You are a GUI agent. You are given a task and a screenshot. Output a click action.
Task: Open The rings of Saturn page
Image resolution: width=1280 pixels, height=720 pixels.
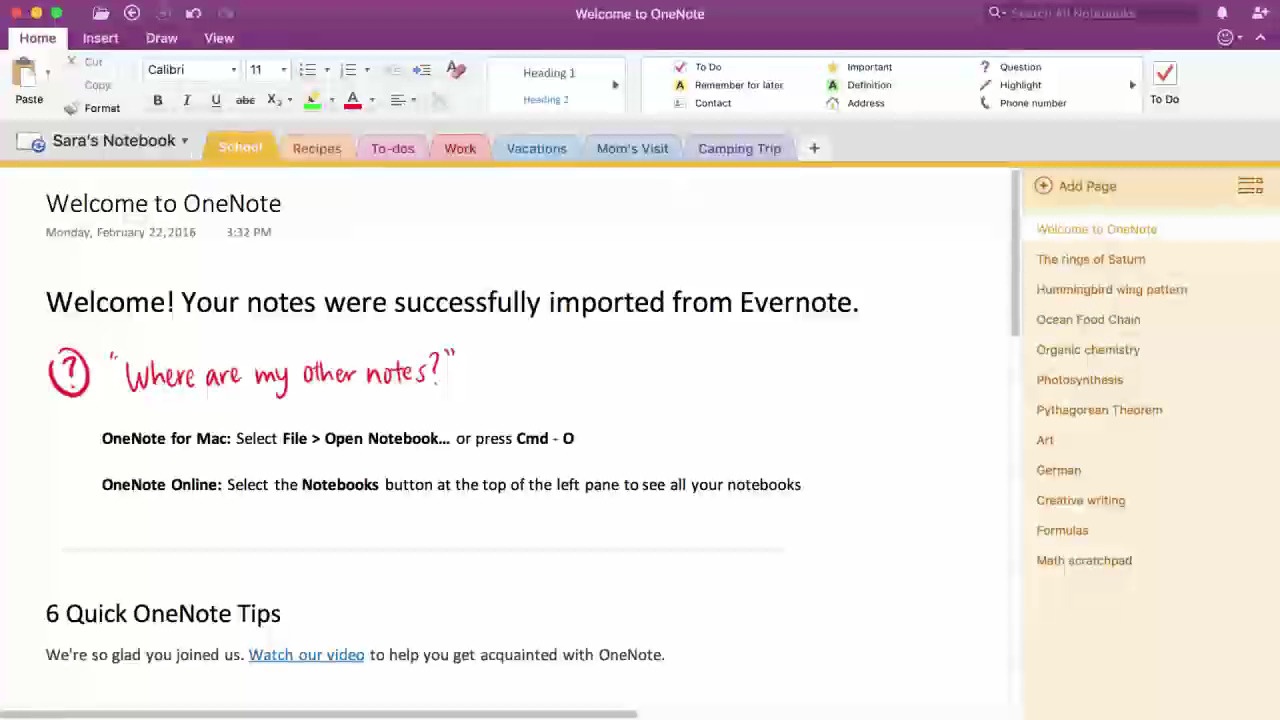point(1090,259)
